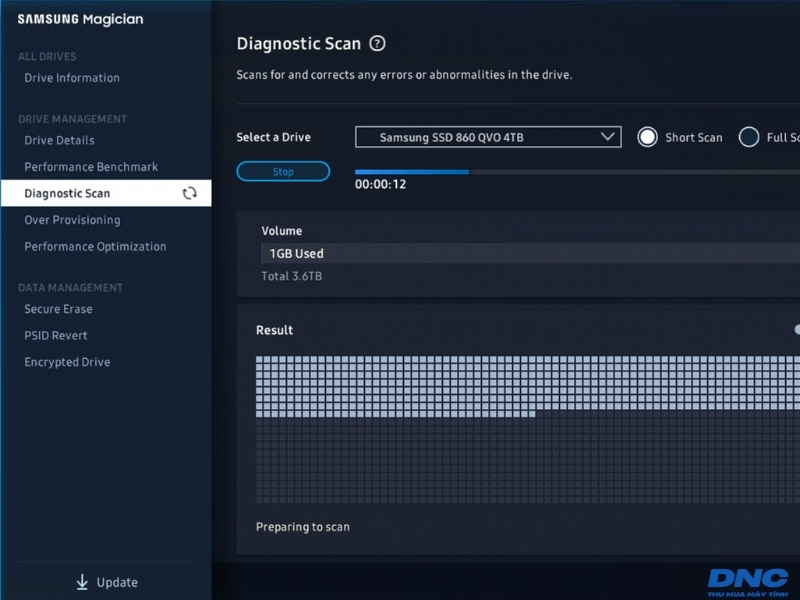Click the DATA MANAGEMENT section header
The height and width of the screenshot is (600, 800).
click(70, 288)
